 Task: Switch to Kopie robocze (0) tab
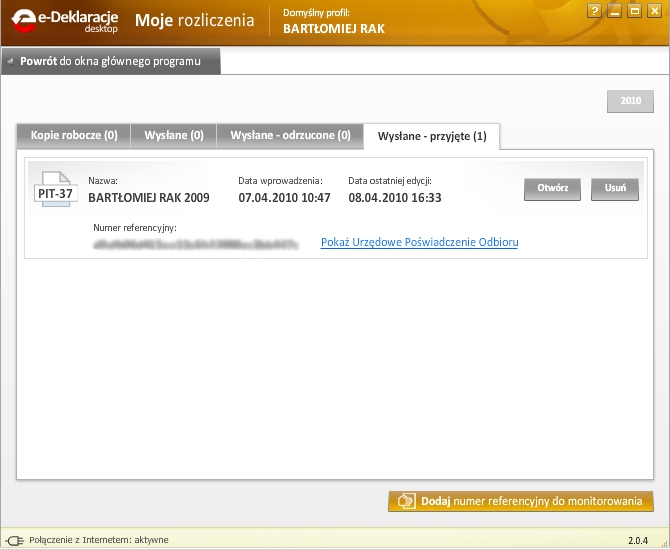click(73, 135)
